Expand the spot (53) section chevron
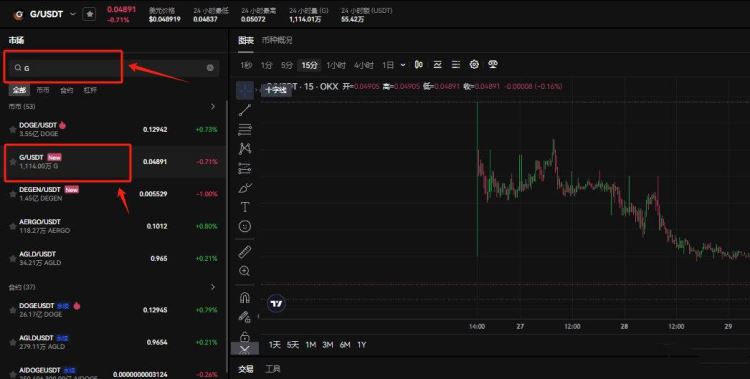This screenshot has width=750, height=379. 213,106
